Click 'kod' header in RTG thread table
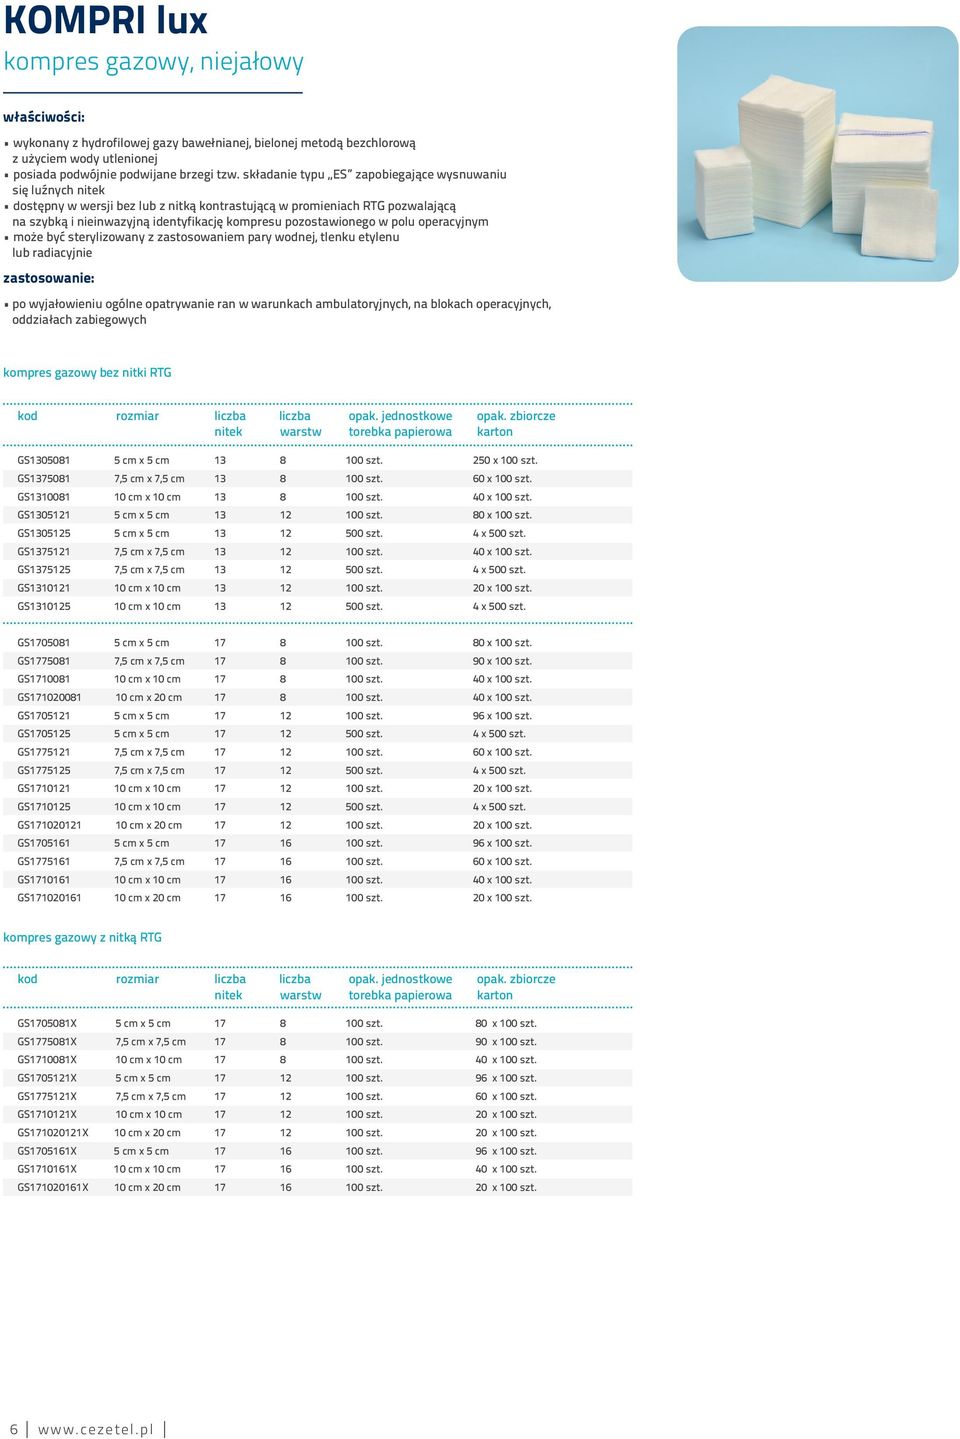 [x=28, y=980]
